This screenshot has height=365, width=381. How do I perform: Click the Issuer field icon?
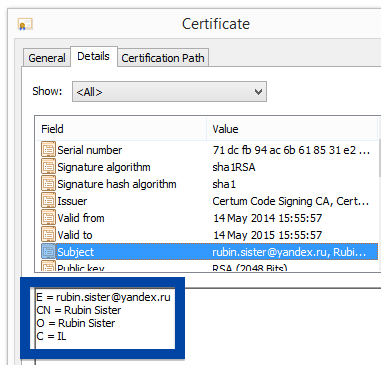click(x=48, y=200)
